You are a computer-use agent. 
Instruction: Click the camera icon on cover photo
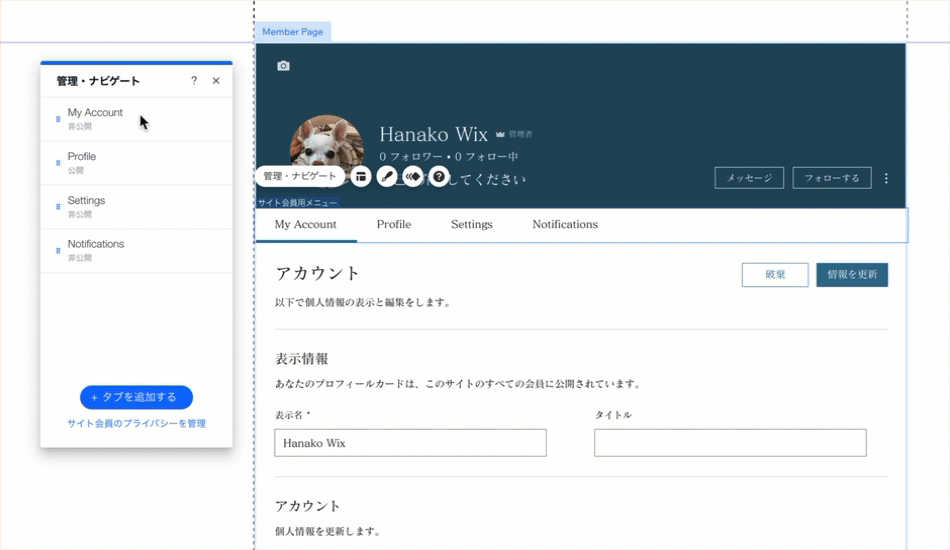(283, 66)
